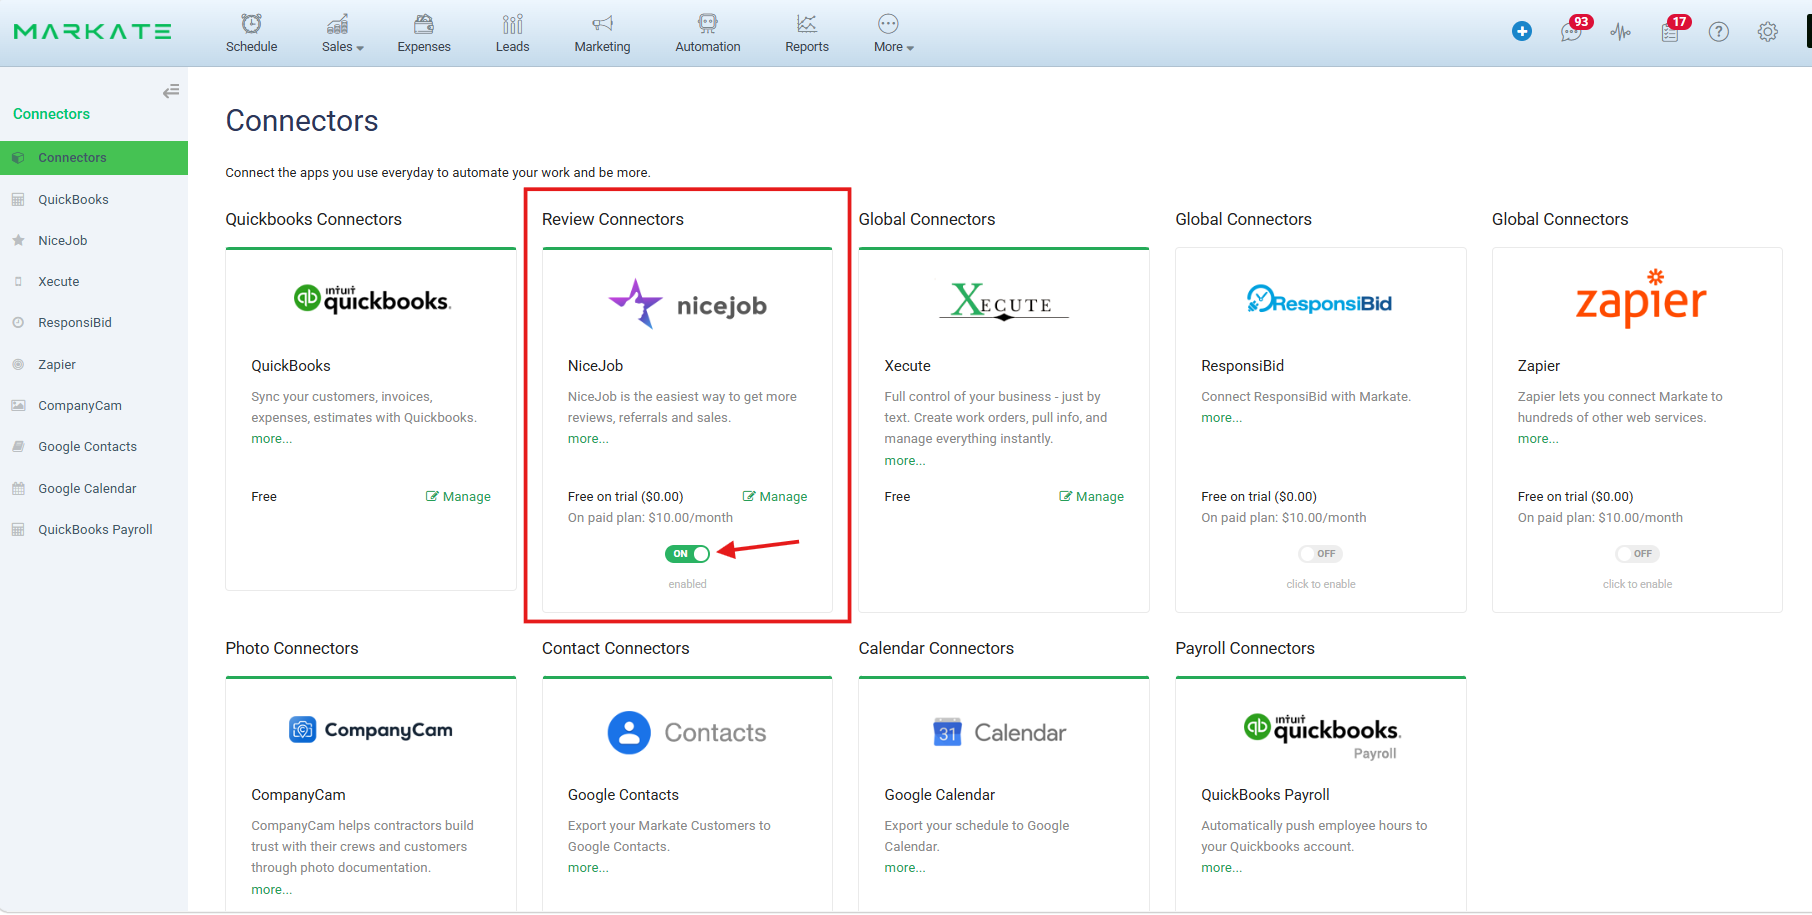Select QuickBooks in the sidebar
1812x915 pixels.
[x=94, y=200]
